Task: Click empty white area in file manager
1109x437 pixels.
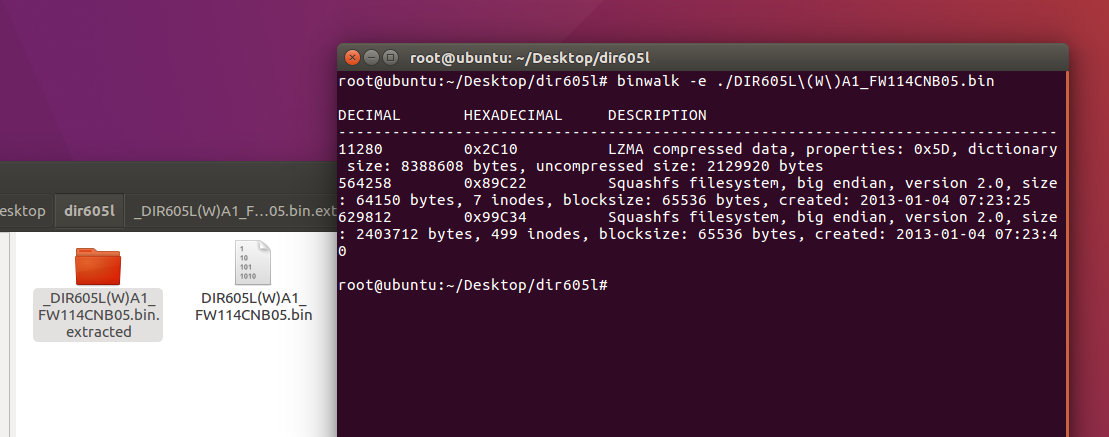Action: tap(177, 389)
